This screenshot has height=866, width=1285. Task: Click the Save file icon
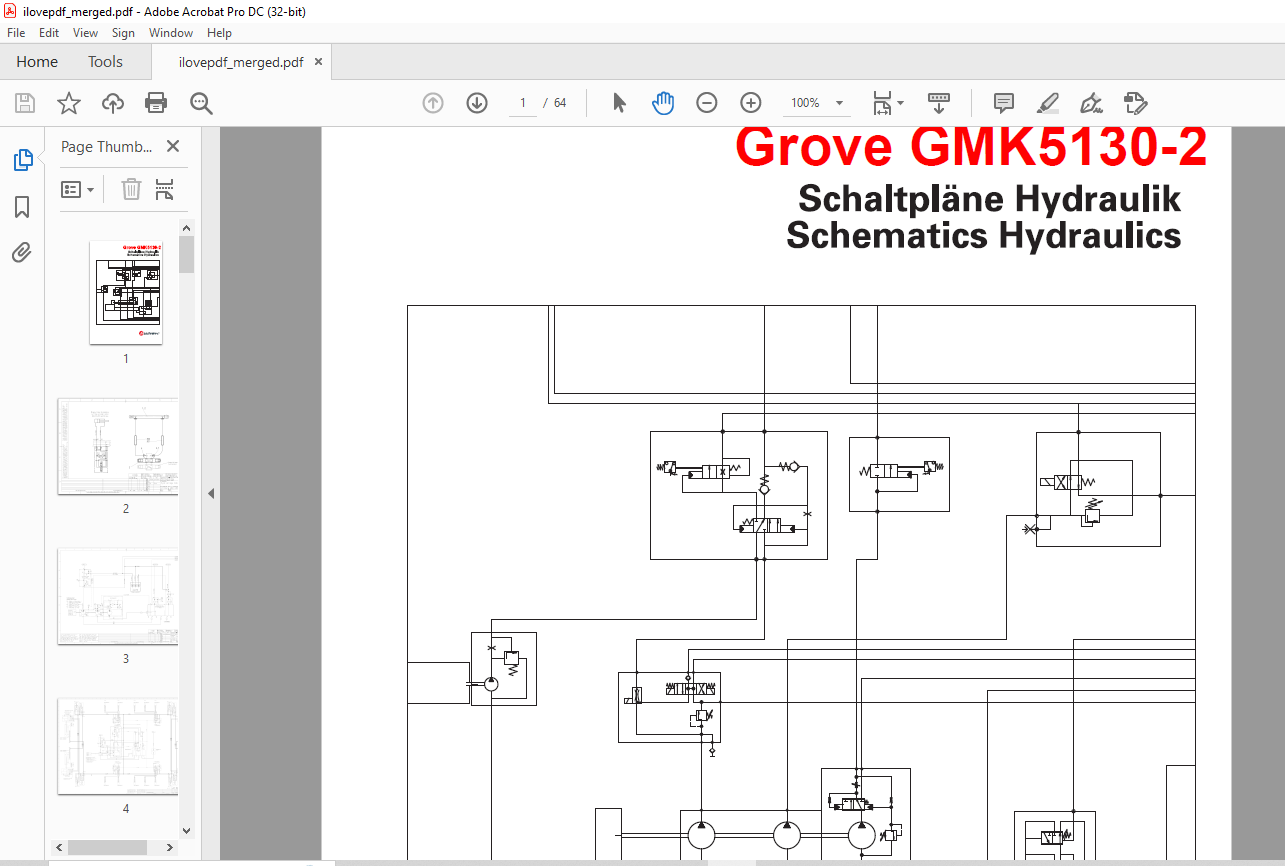(25, 103)
